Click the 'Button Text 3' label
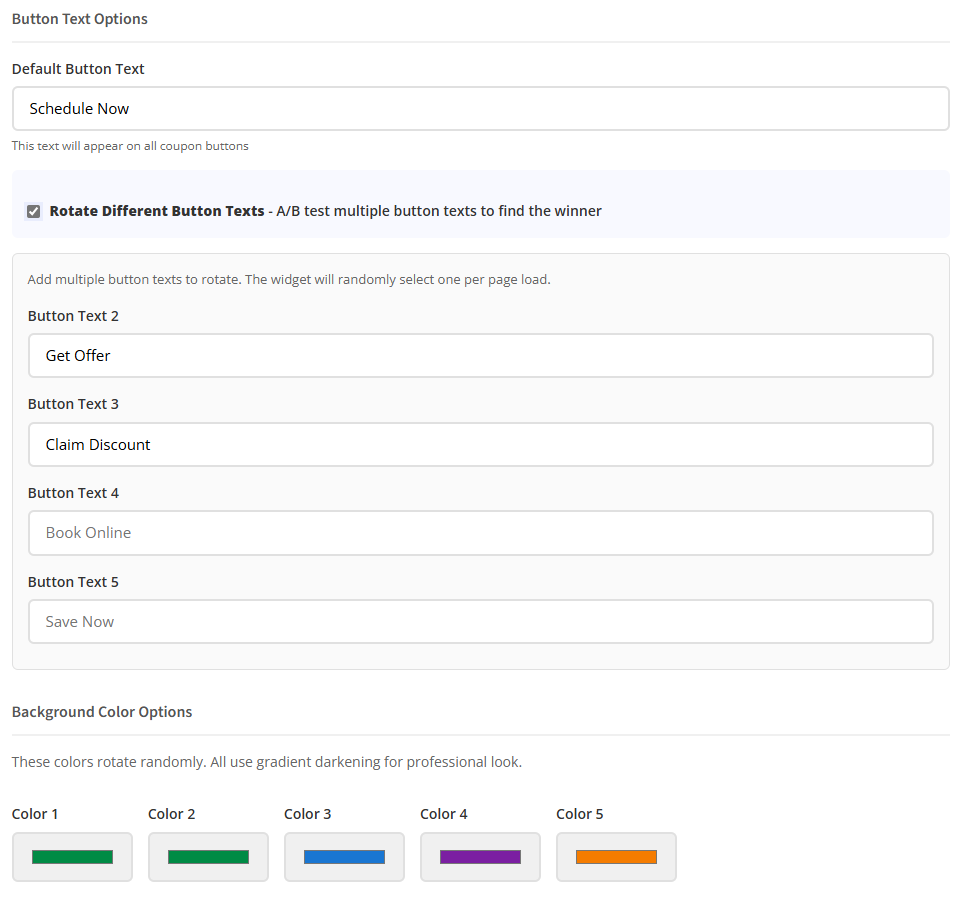 click(73, 404)
